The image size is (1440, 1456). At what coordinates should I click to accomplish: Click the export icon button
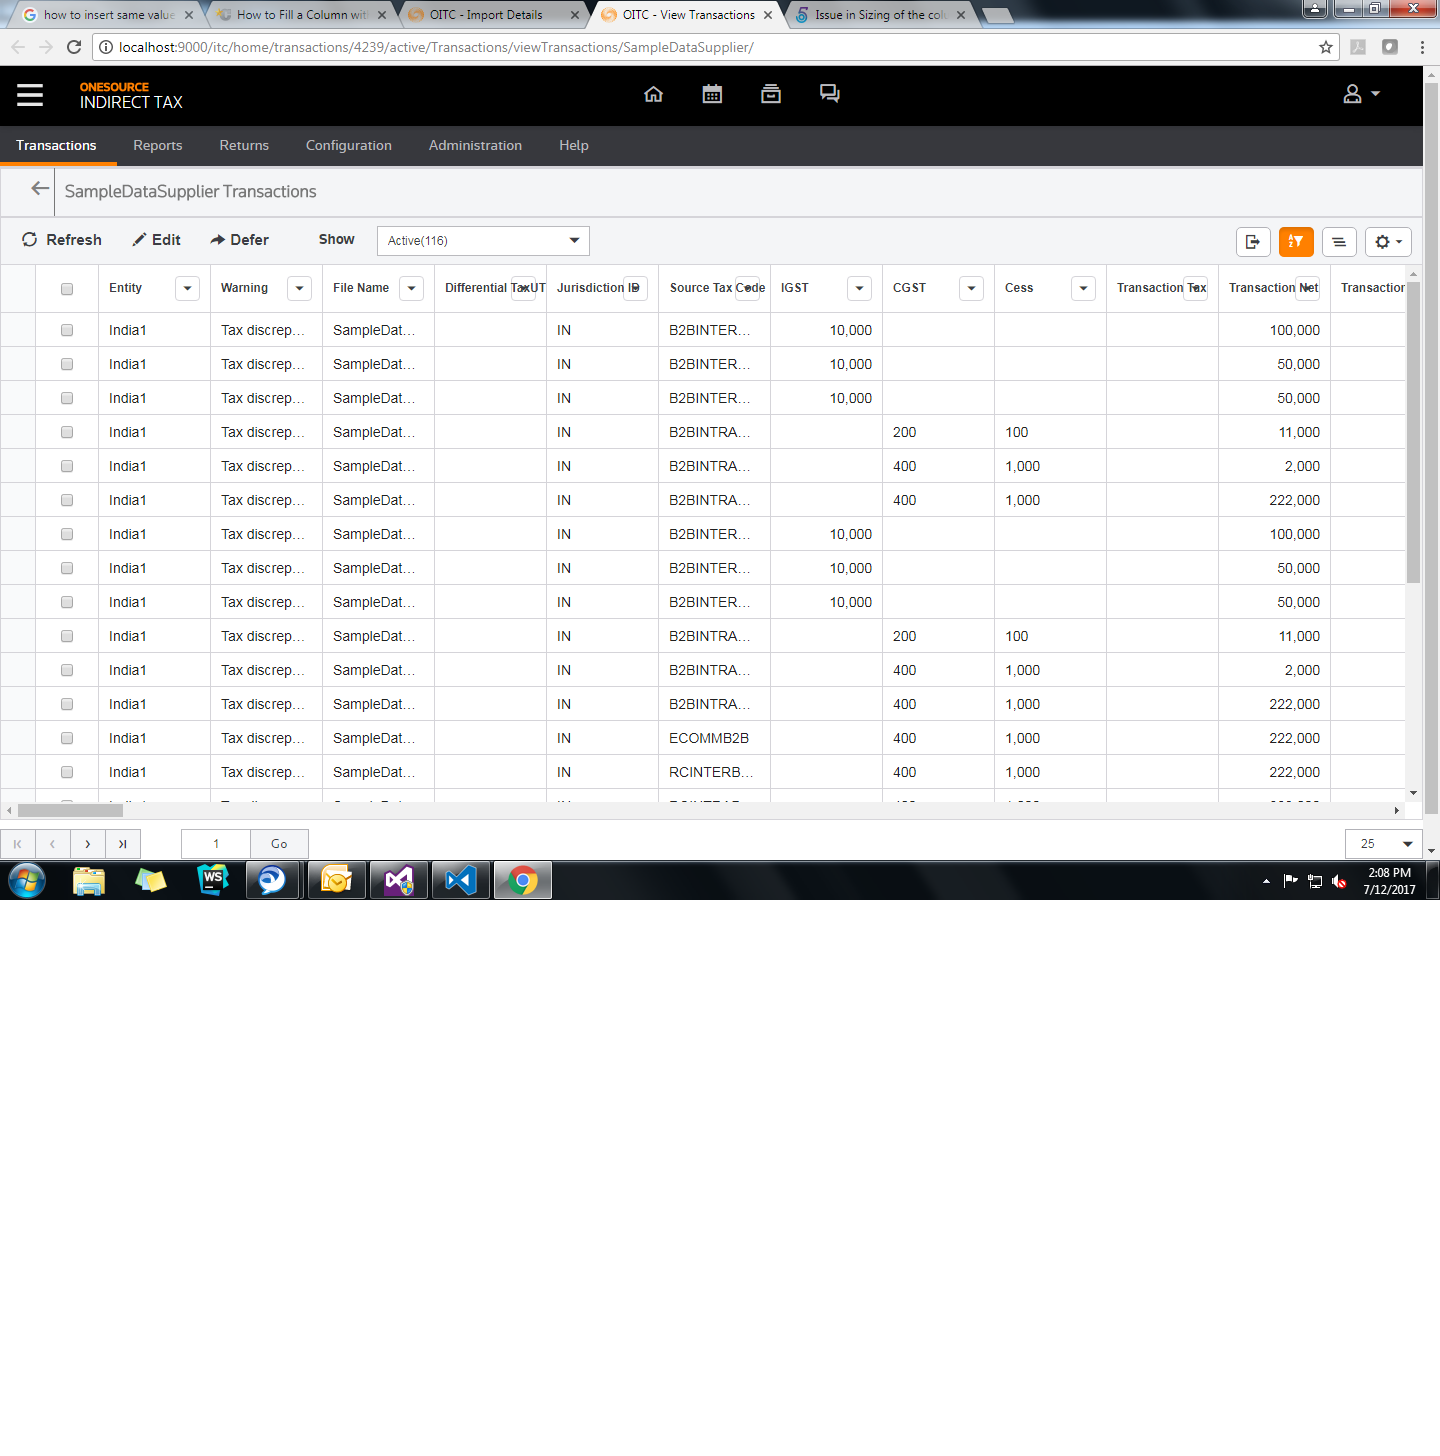click(1253, 241)
